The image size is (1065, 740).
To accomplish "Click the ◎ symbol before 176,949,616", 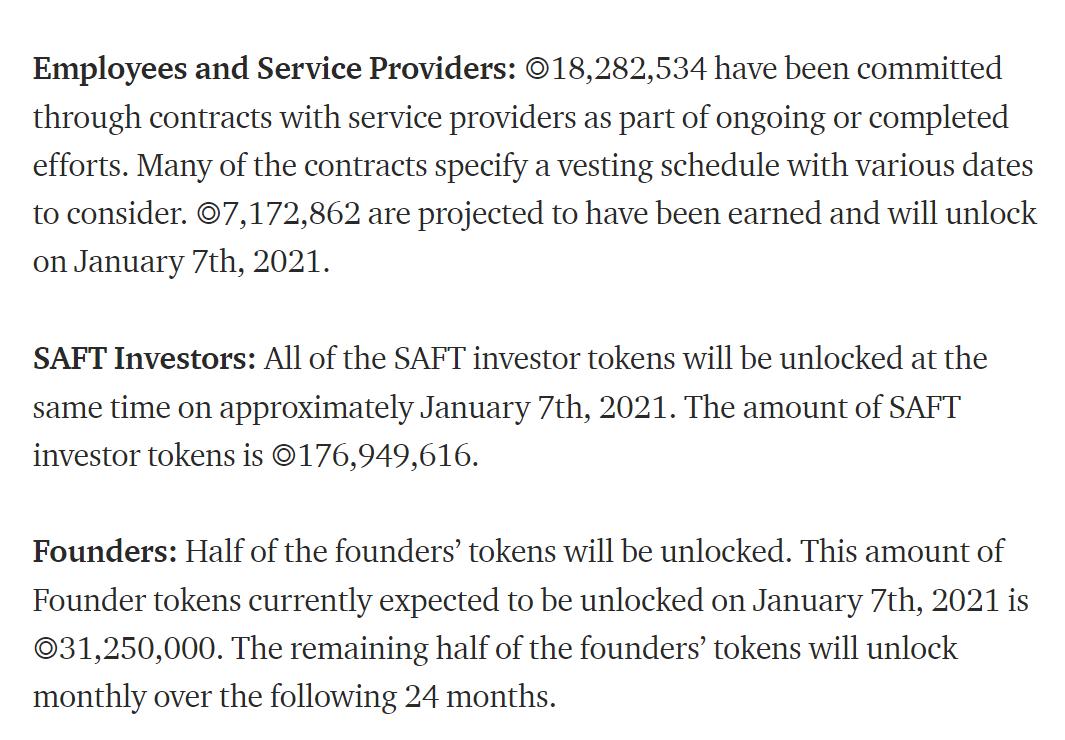I will tap(283, 456).
